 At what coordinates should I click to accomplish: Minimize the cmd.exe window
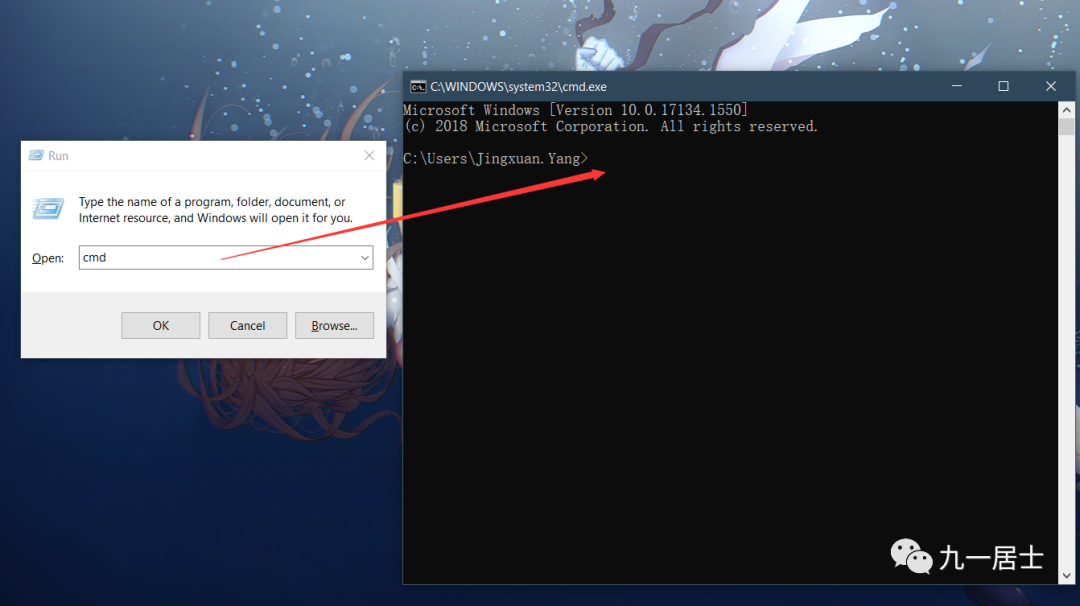click(957, 86)
